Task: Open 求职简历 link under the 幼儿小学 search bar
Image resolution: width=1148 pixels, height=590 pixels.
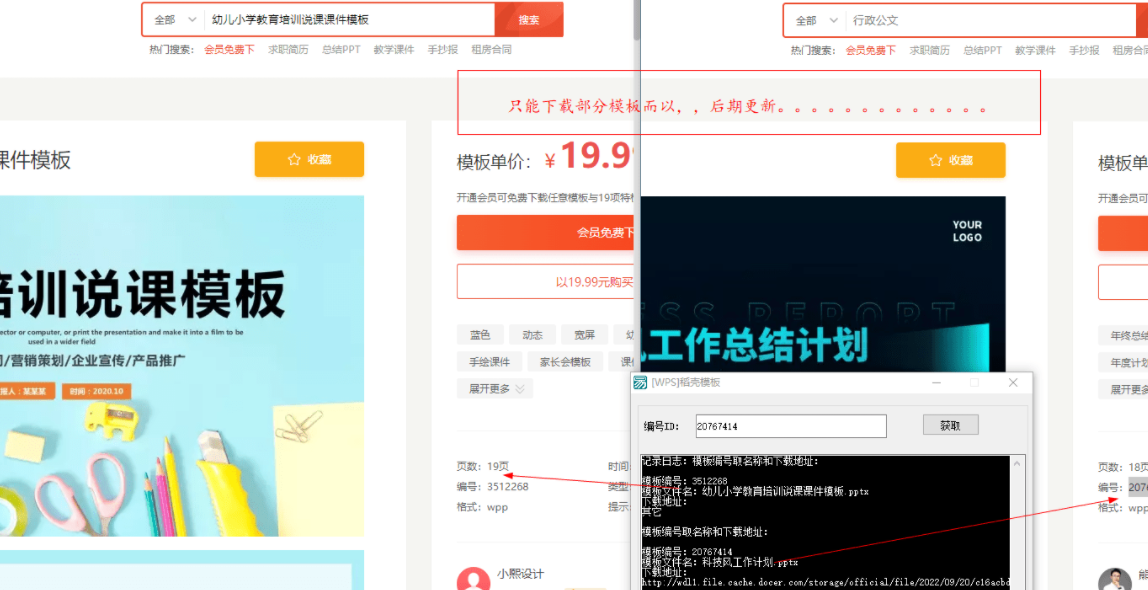Action: [288, 50]
